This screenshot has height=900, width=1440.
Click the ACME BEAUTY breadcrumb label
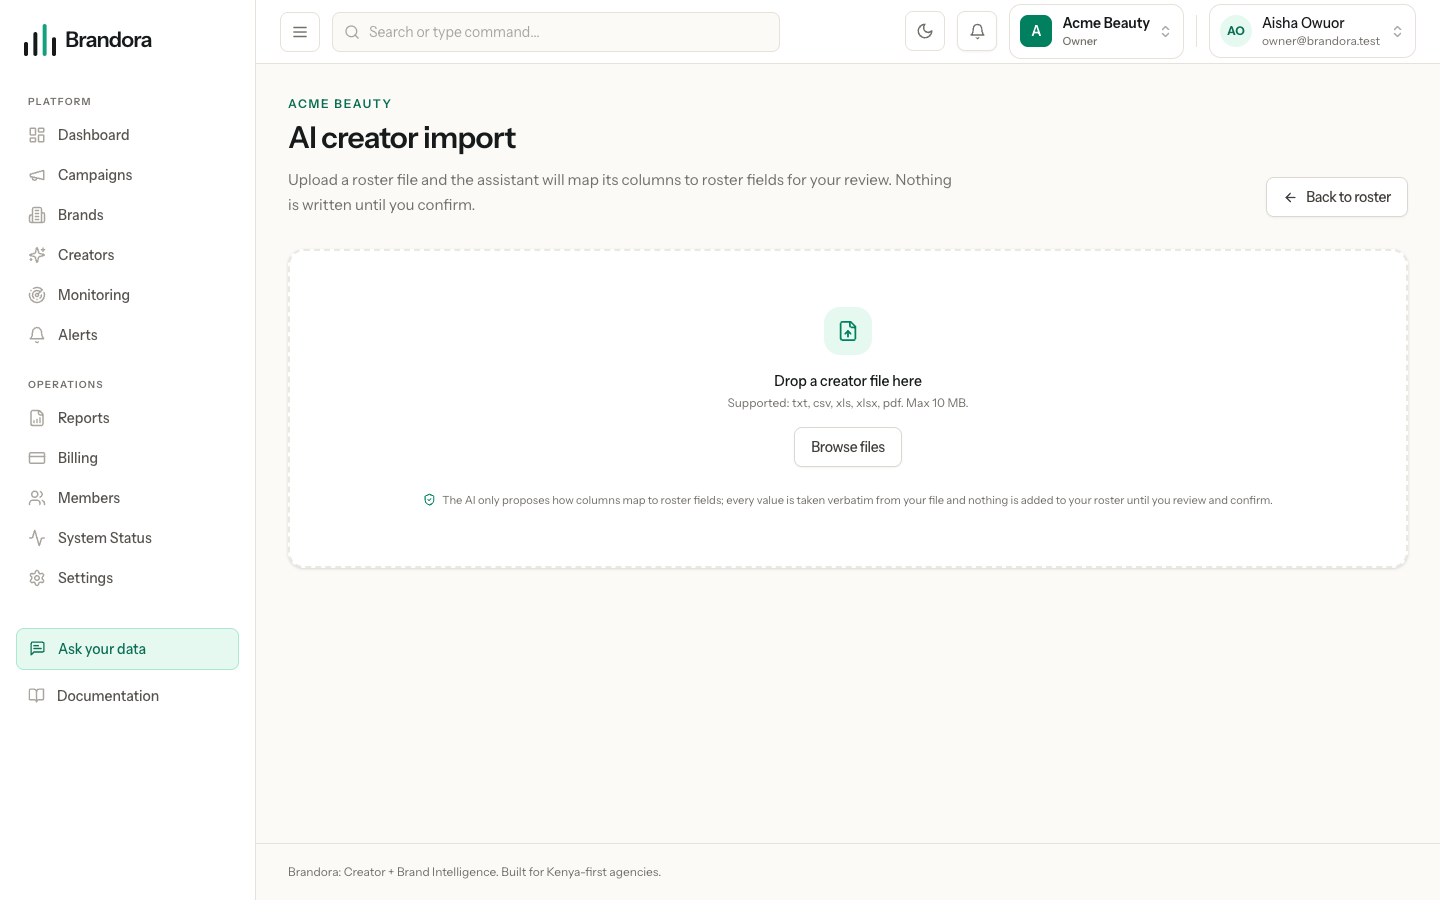click(340, 104)
